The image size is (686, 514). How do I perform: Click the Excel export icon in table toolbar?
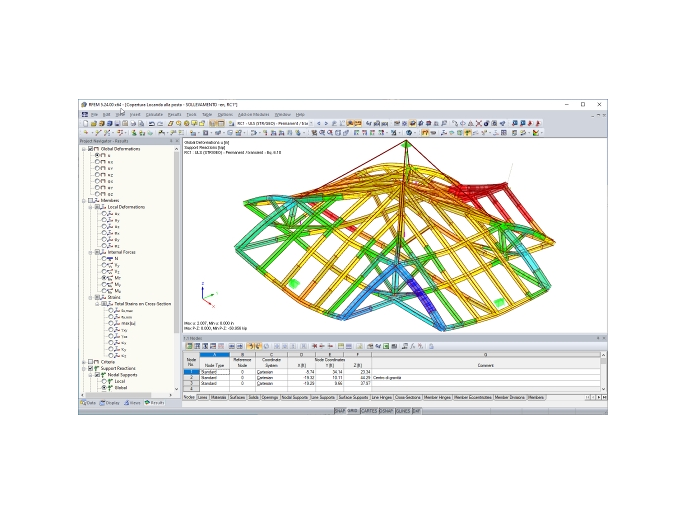386,346
